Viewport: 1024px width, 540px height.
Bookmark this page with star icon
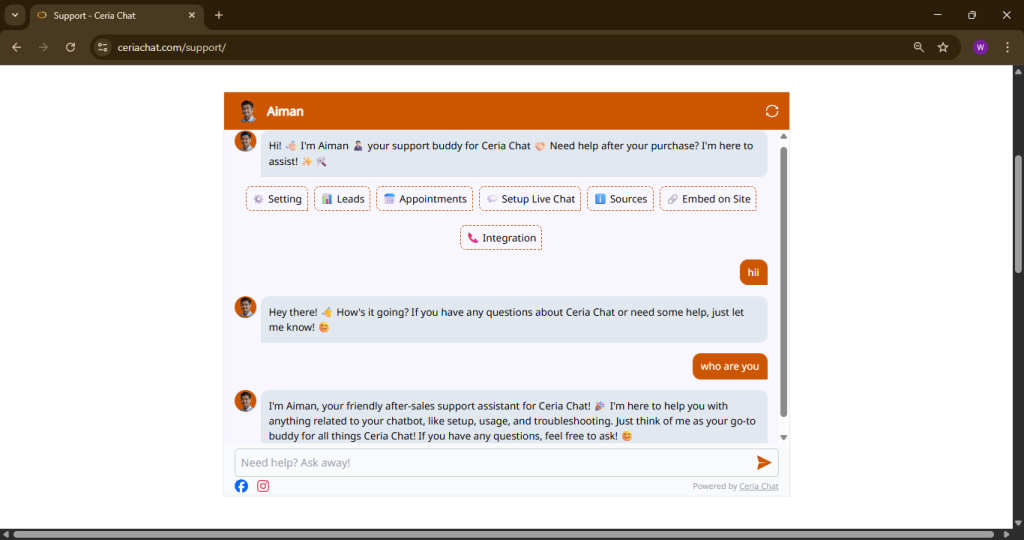click(943, 47)
